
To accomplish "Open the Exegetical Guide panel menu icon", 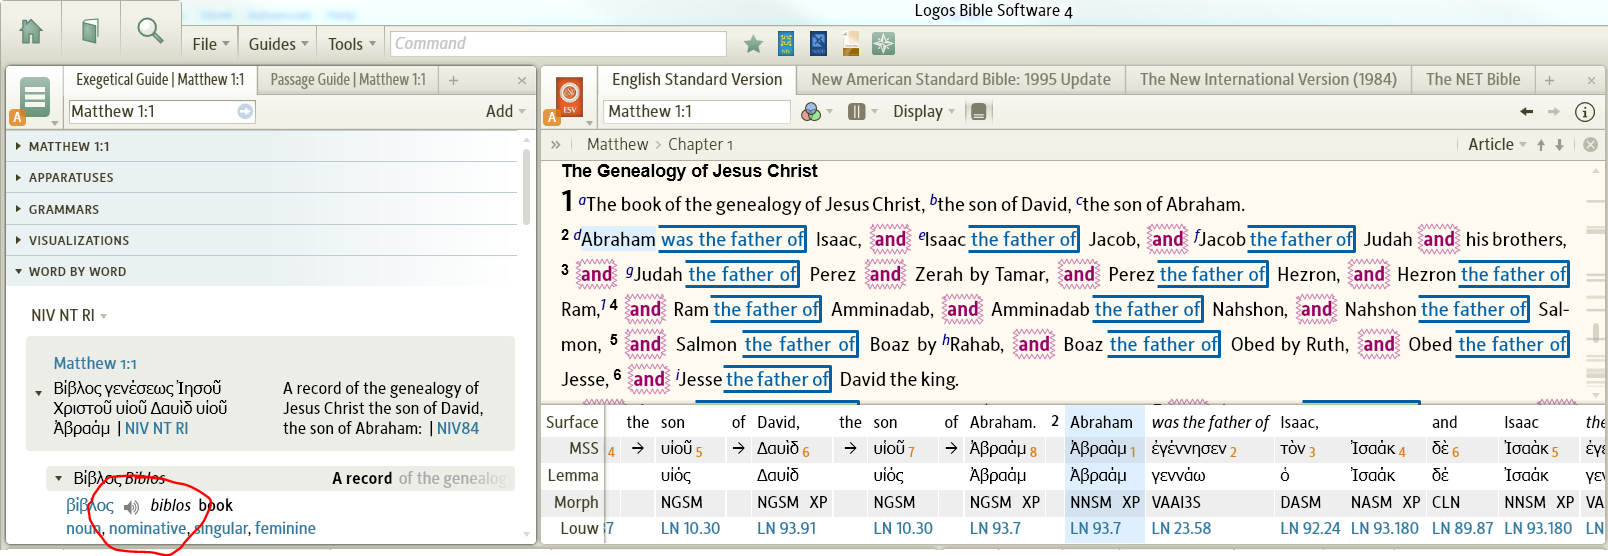I will point(35,99).
